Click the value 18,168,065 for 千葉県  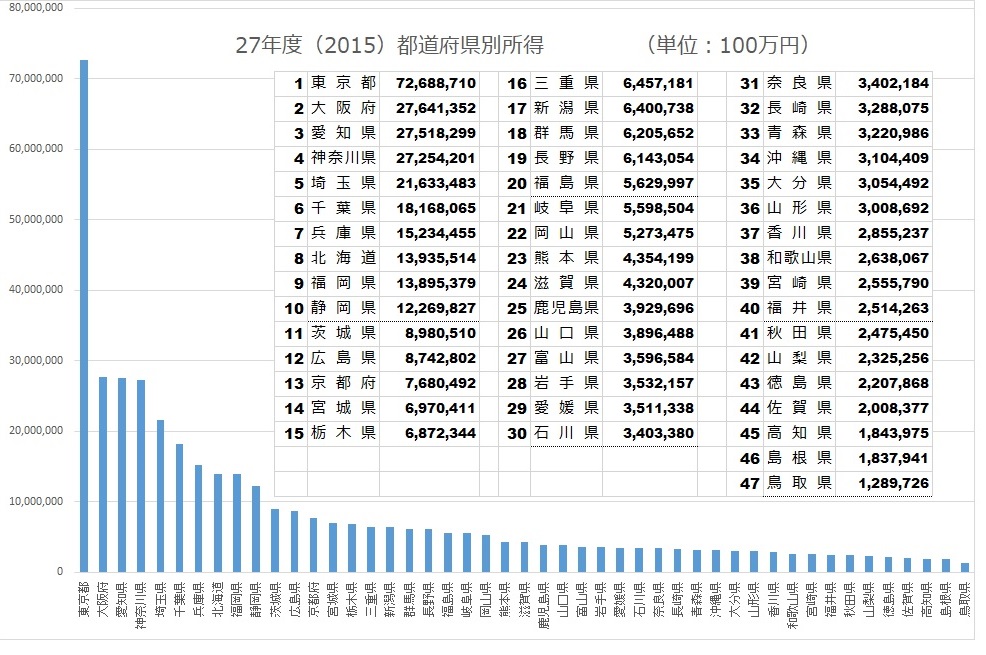(436, 208)
